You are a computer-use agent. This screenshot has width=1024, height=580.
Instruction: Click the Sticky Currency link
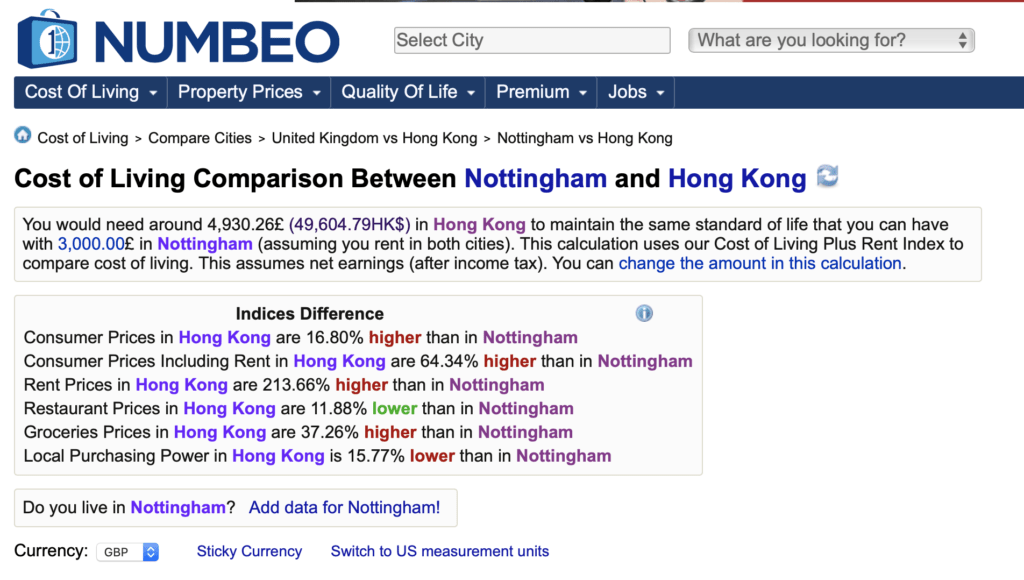[x=249, y=551]
